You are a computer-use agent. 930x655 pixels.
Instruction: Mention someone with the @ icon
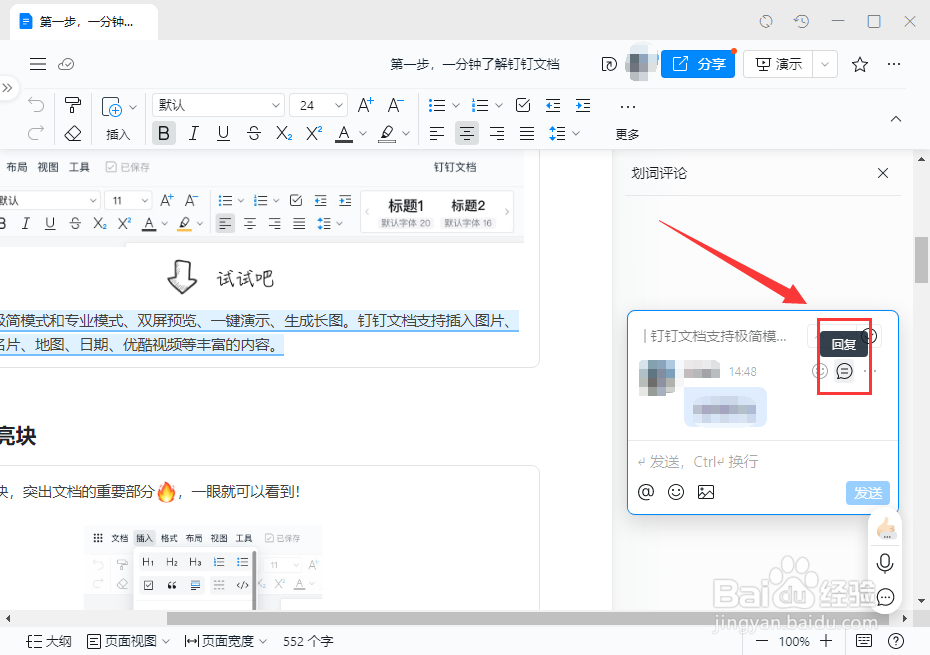click(646, 492)
